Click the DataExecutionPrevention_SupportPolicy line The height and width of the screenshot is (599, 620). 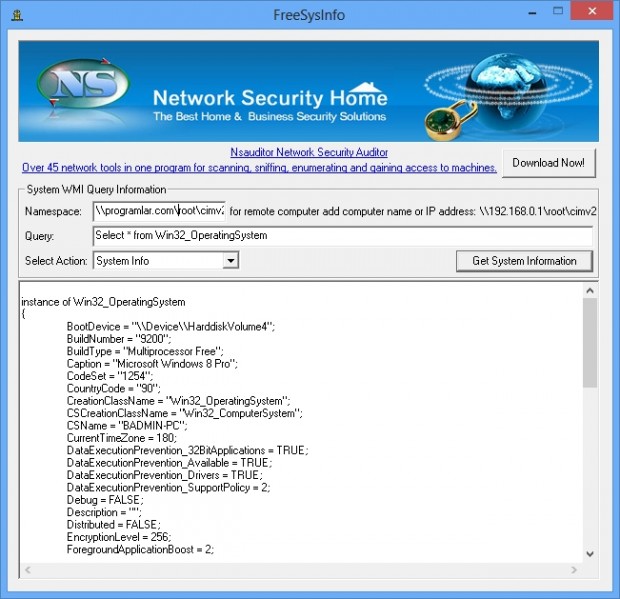(x=168, y=488)
